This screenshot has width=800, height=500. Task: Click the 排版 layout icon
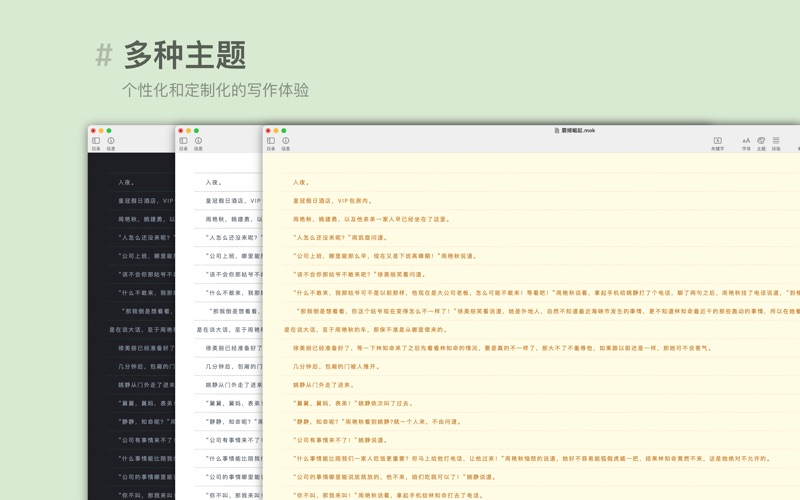coord(776,141)
